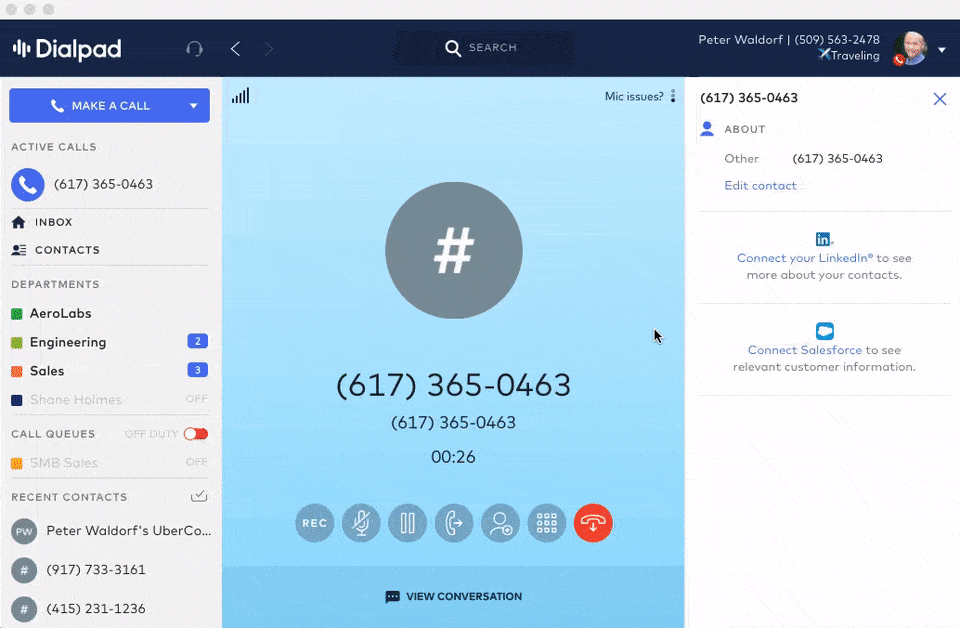This screenshot has height=628, width=960.
Task: Open the dialpad keypad
Action: click(x=547, y=523)
